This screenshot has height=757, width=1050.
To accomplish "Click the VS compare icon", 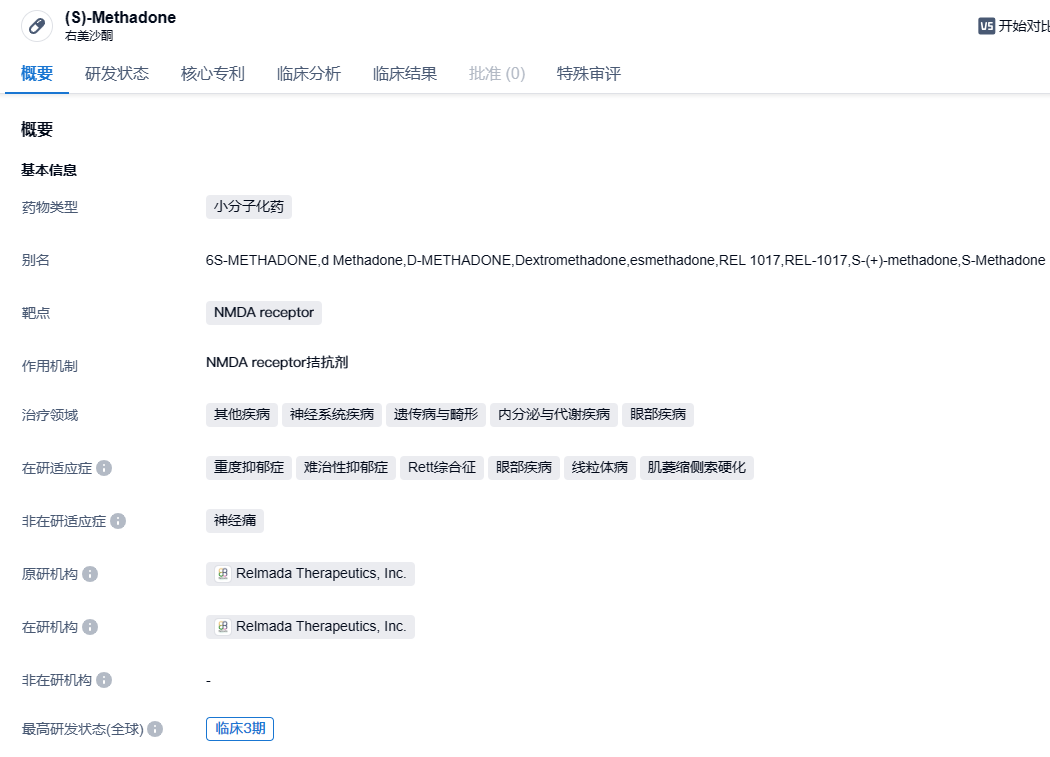I will pos(986,26).
